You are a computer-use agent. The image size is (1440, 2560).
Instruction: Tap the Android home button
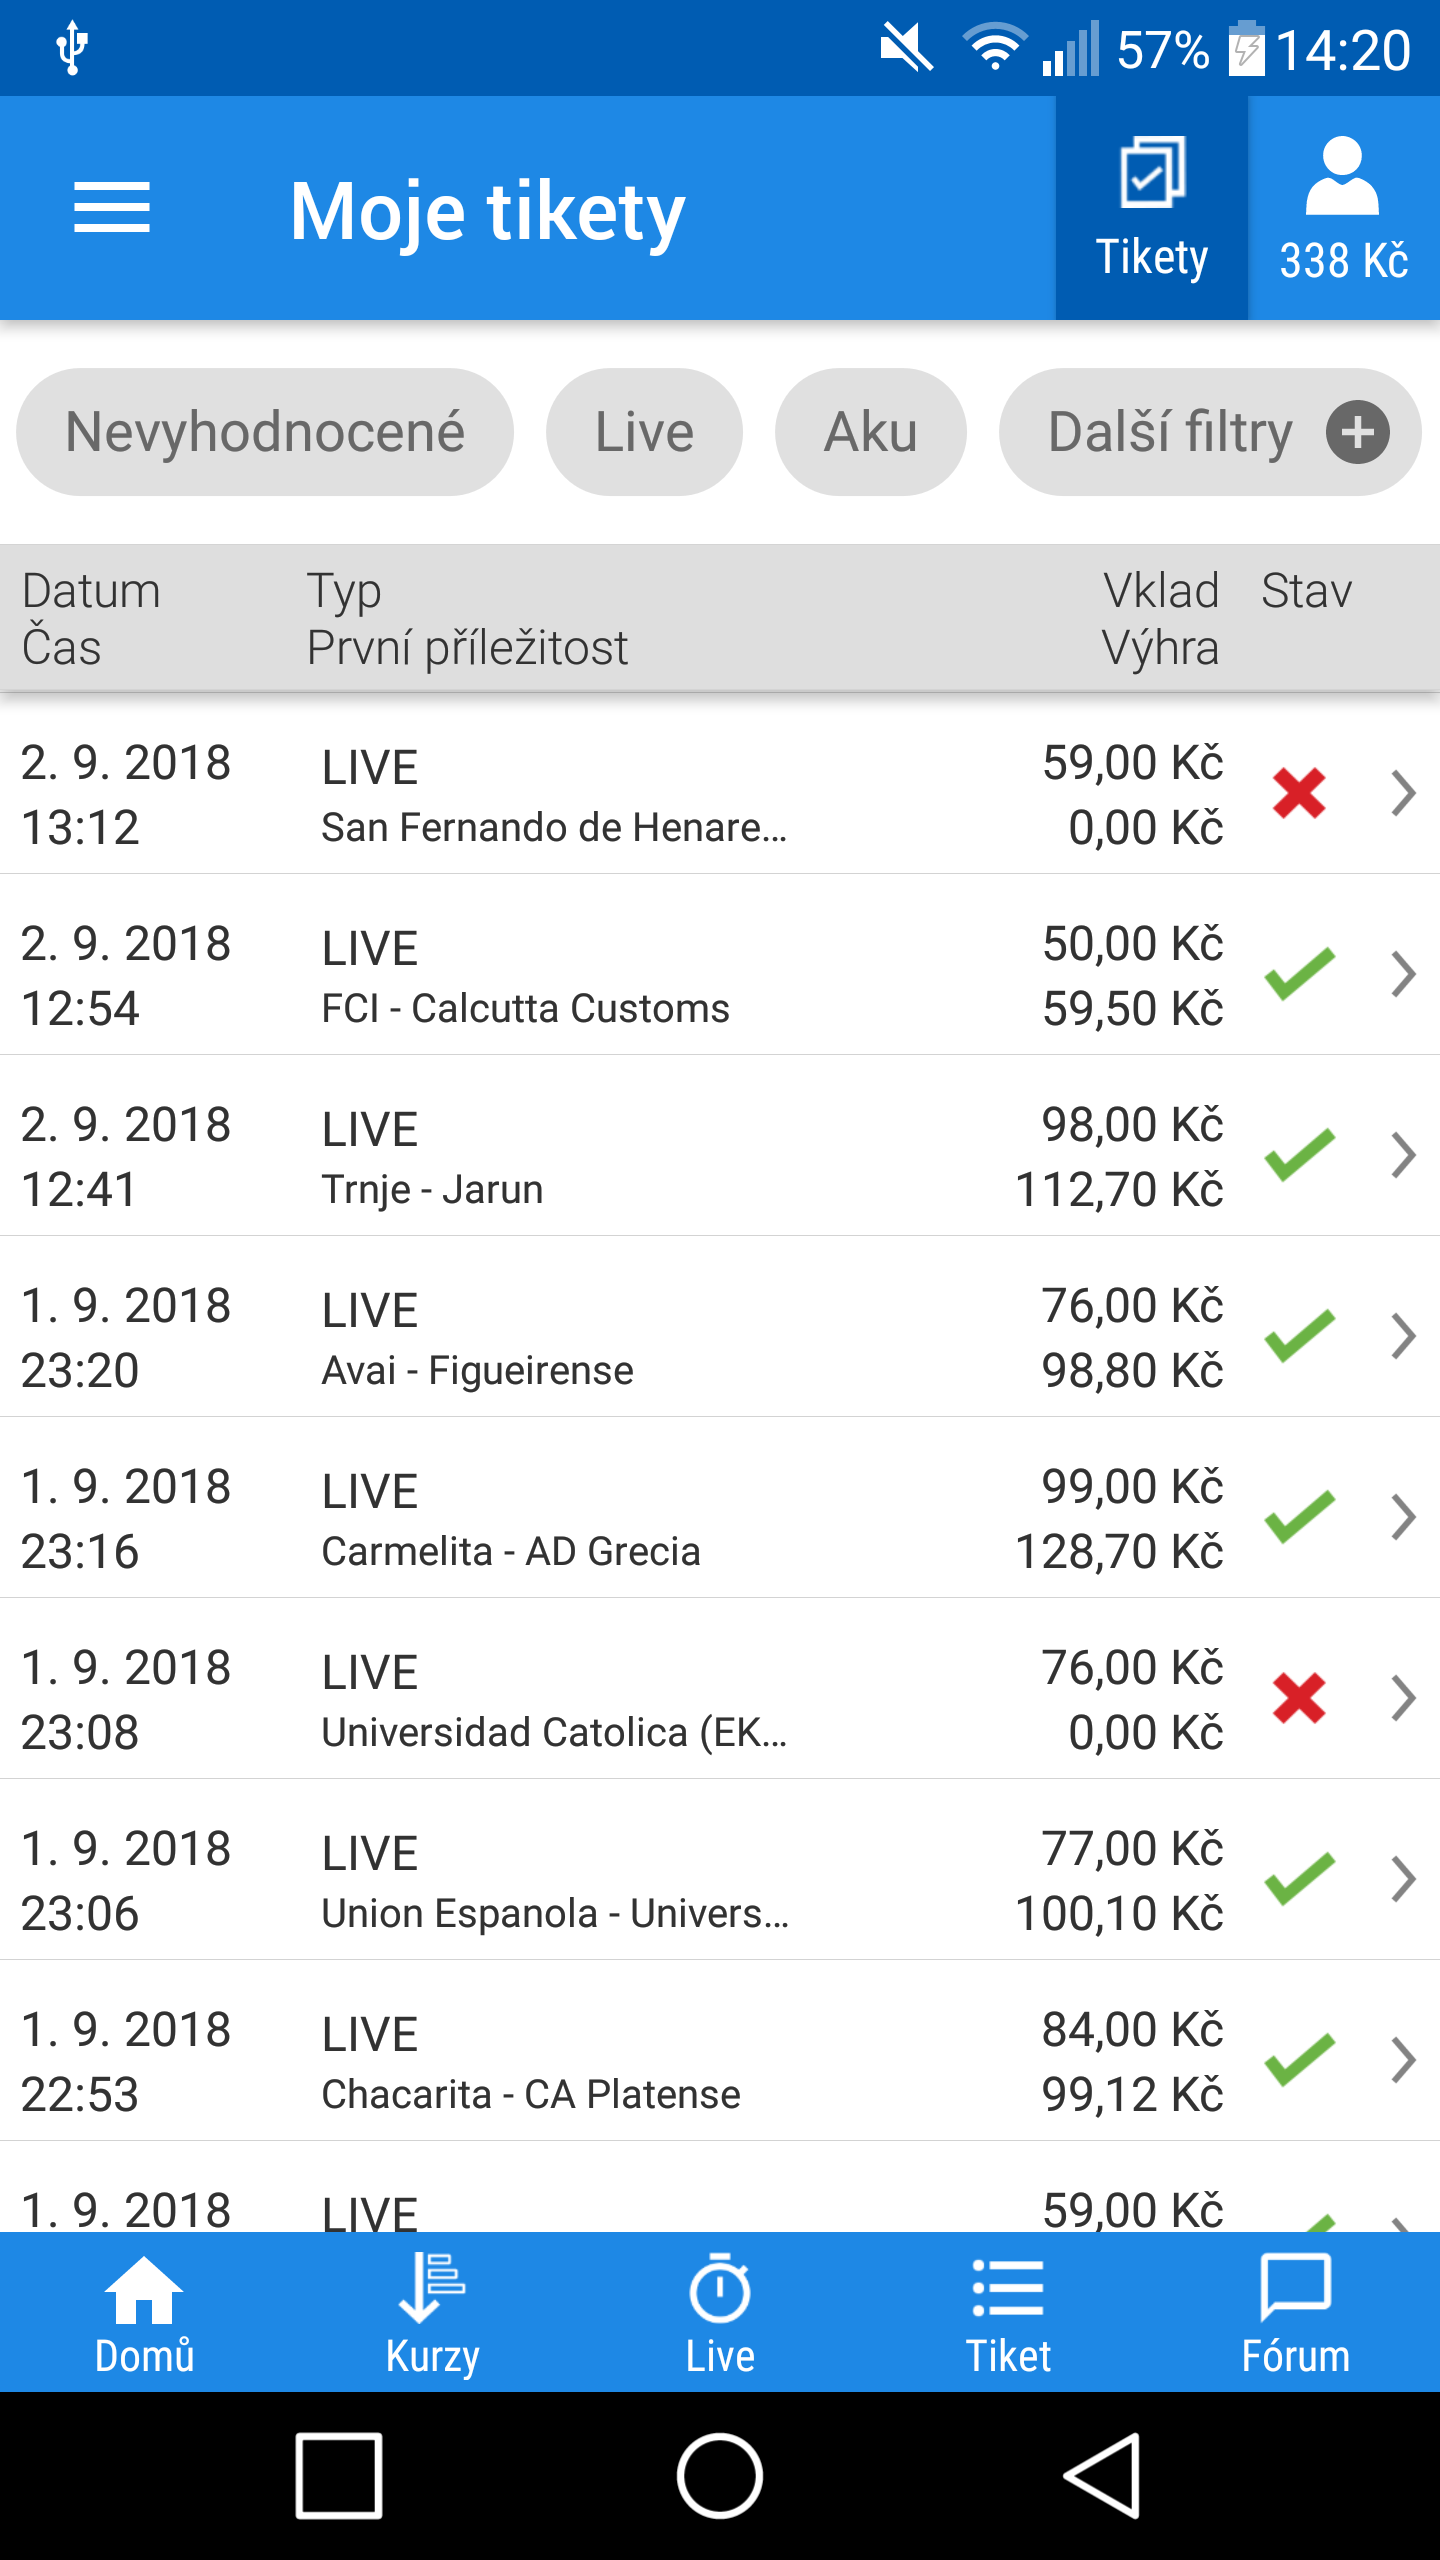coord(720,2476)
